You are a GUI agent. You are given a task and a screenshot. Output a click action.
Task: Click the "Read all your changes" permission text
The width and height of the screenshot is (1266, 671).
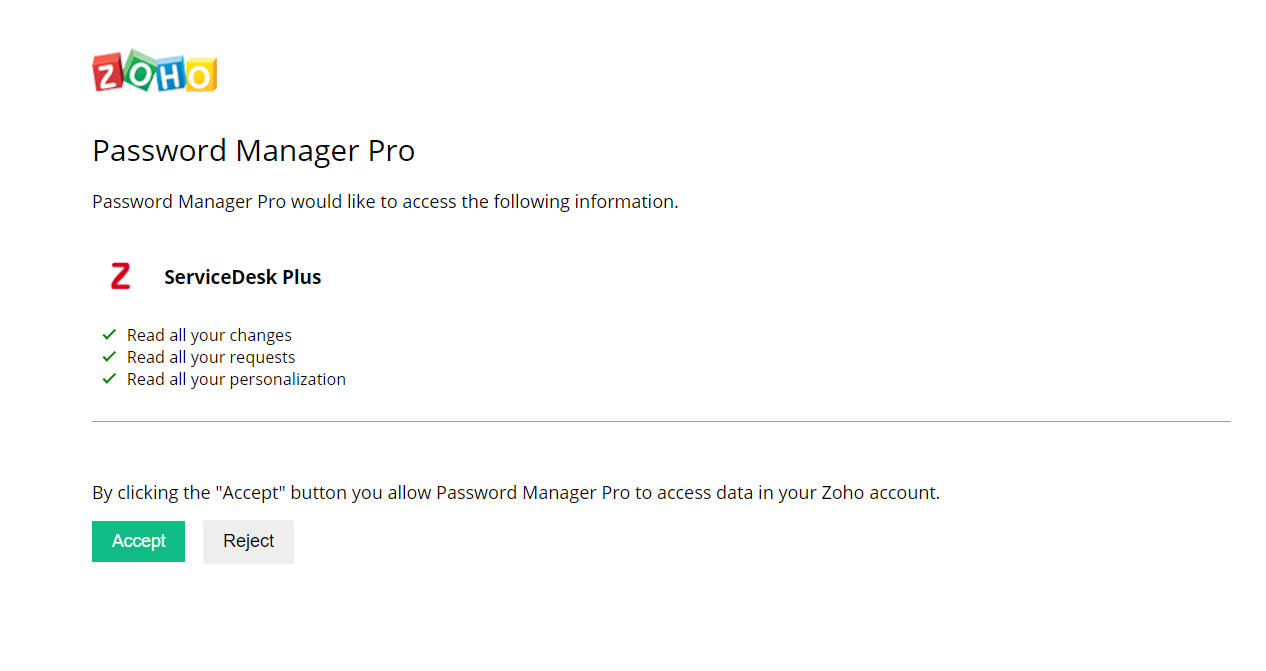point(209,336)
